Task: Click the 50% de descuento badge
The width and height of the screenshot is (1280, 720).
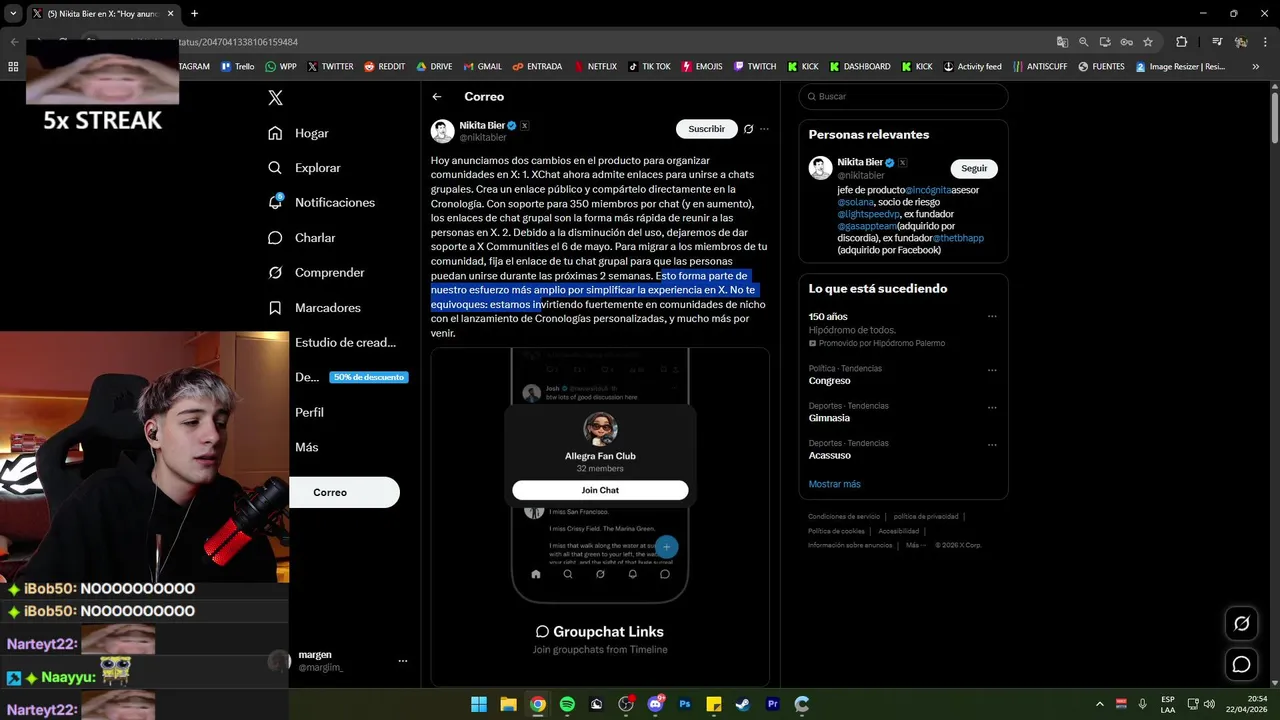Action: (369, 377)
